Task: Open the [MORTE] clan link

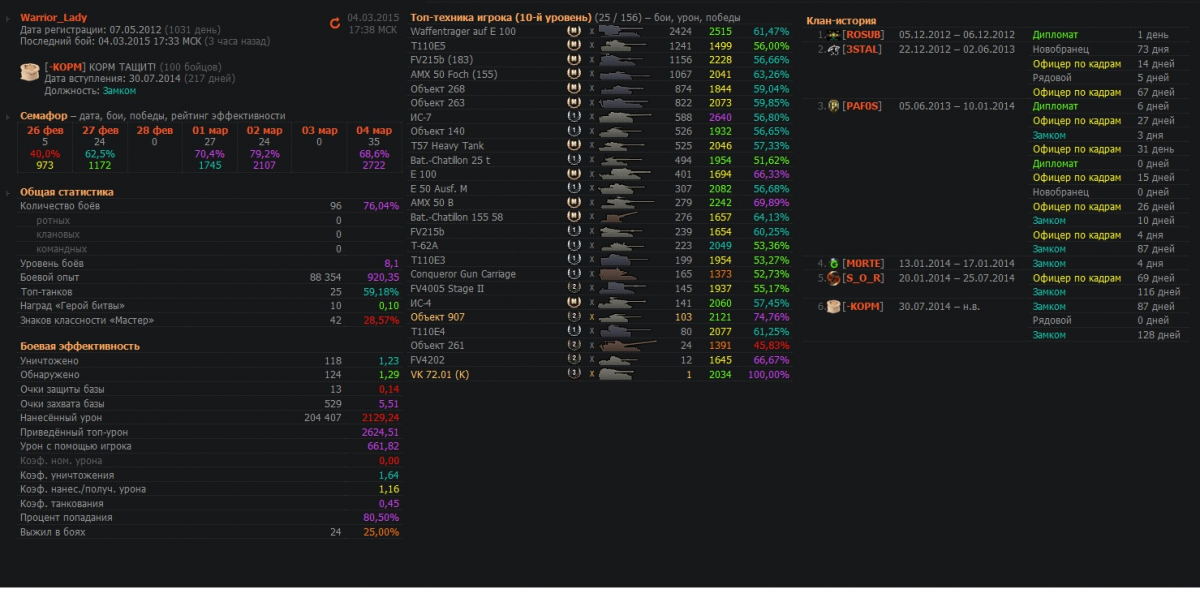Action: (x=863, y=263)
